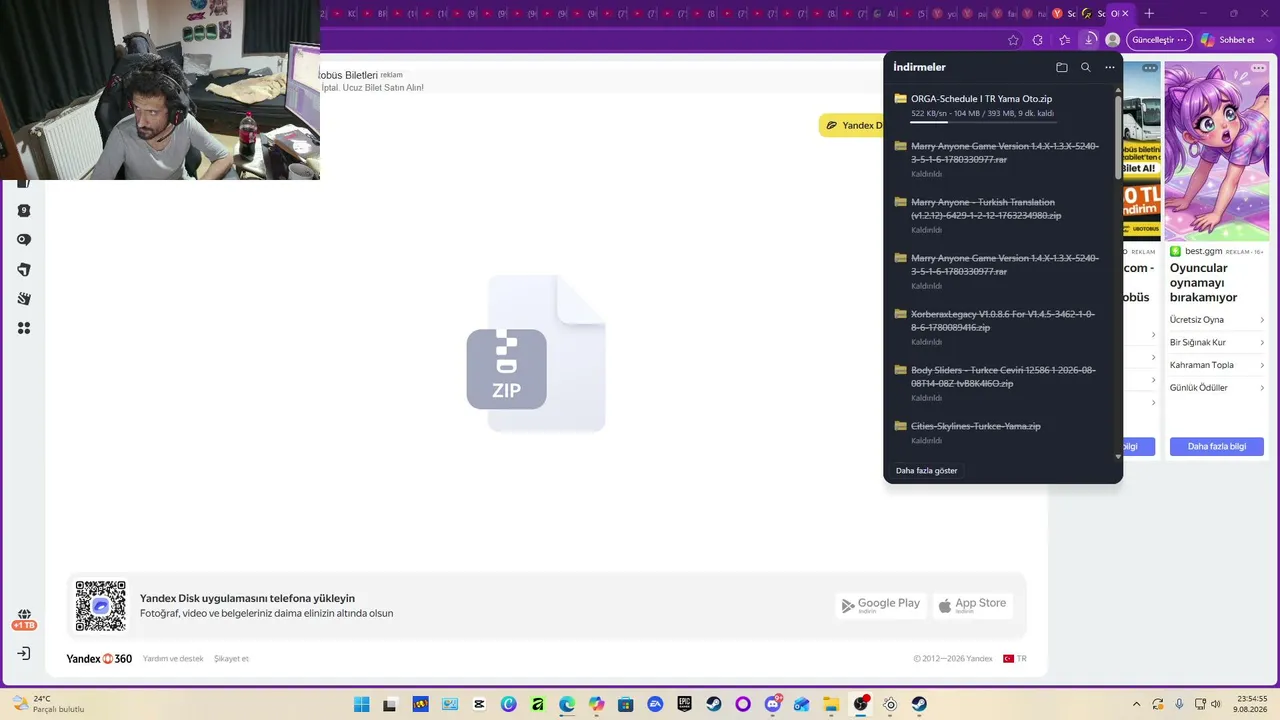Open Epic Games Launcher from the taskbar
This screenshot has width=1280, height=720.
coord(685,704)
